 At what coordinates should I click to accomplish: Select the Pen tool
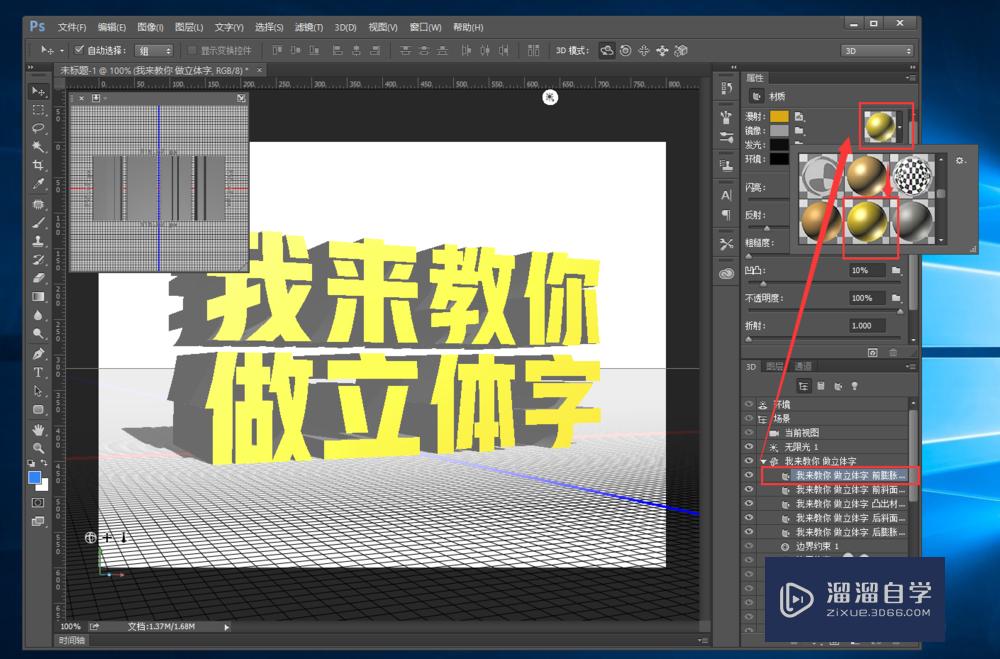click(x=38, y=353)
